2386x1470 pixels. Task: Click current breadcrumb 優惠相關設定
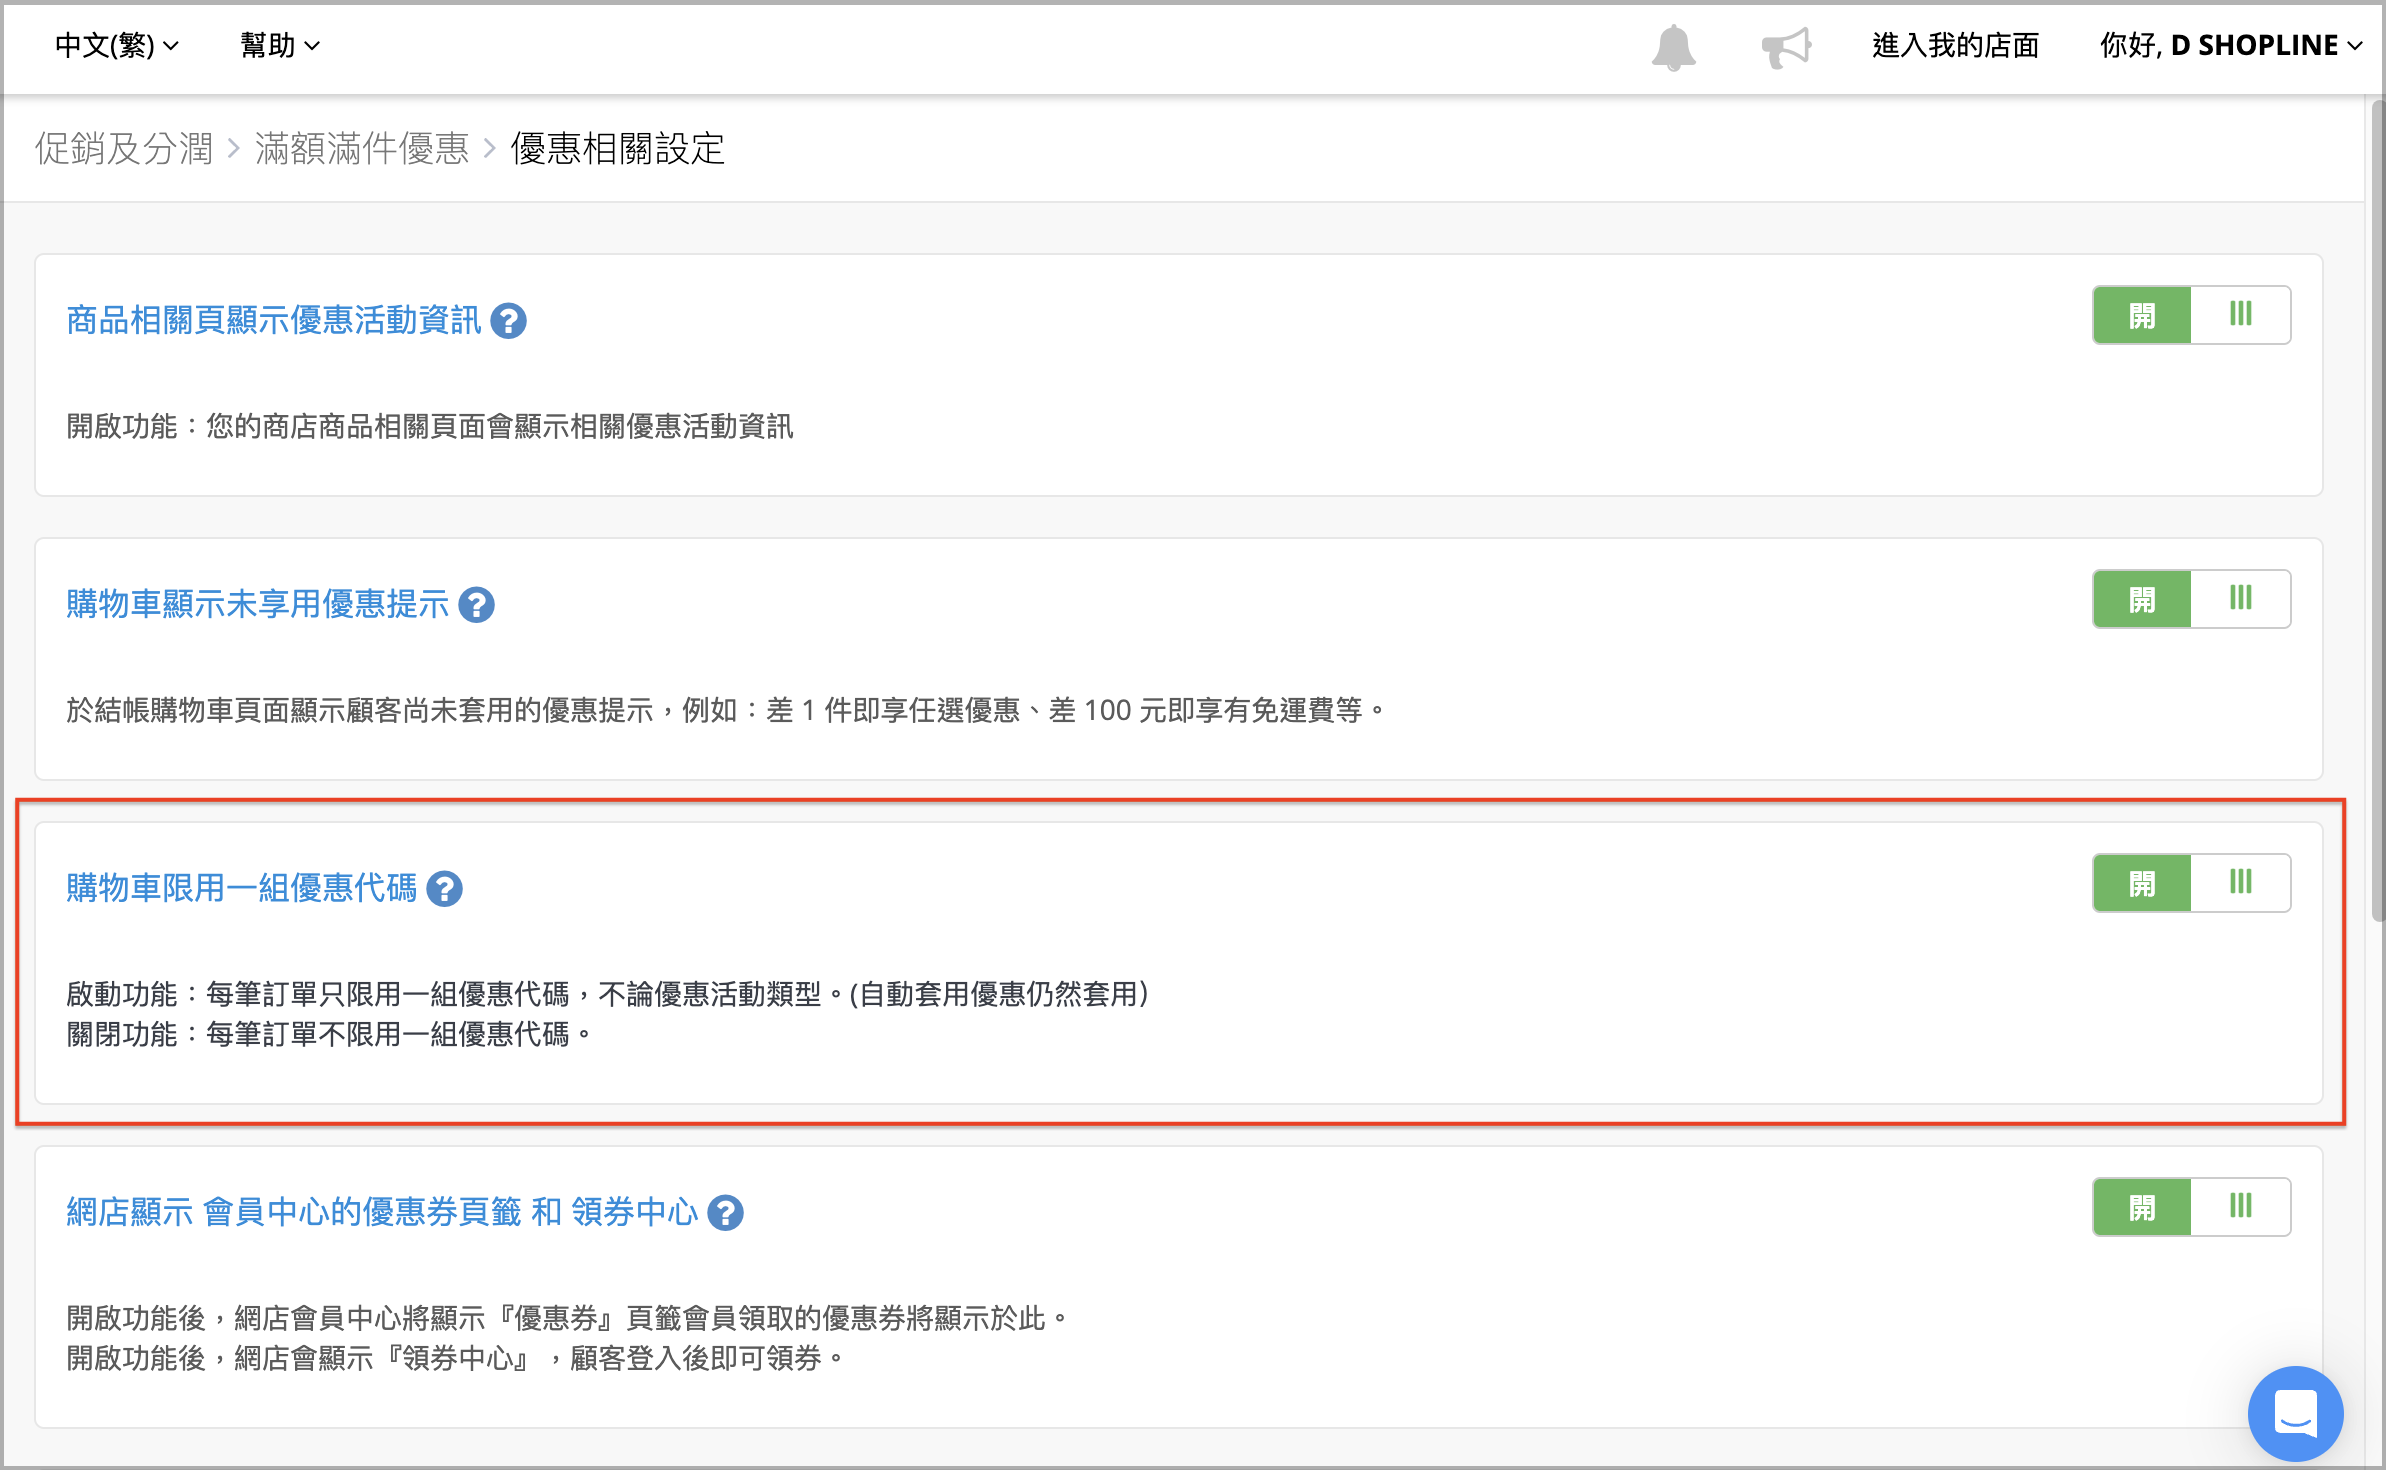coord(618,149)
